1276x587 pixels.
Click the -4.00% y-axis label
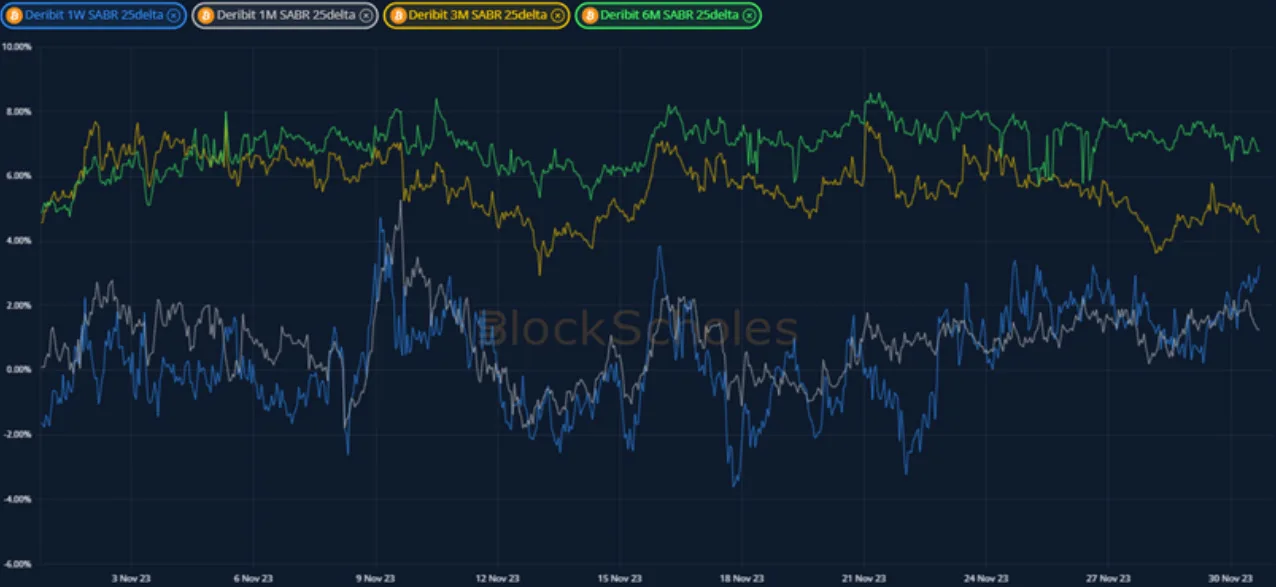(18, 499)
